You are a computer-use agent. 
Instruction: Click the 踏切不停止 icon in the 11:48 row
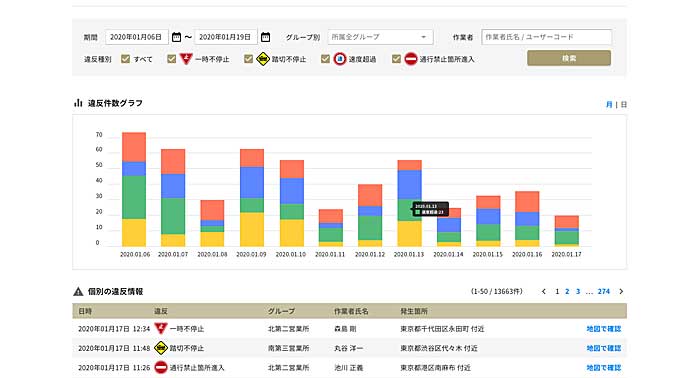point(161,348)
